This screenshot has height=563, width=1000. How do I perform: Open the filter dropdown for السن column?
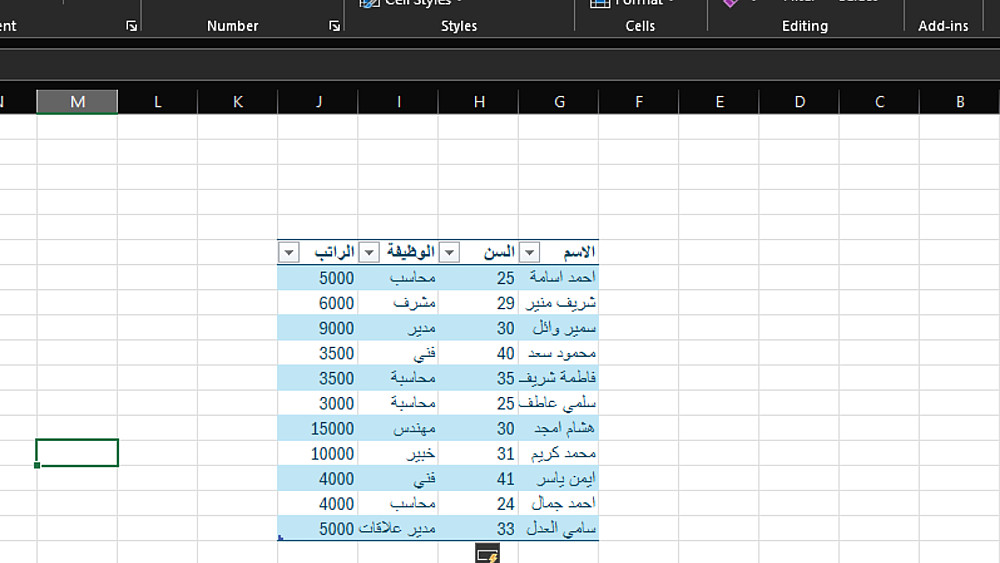click(449, 252)
